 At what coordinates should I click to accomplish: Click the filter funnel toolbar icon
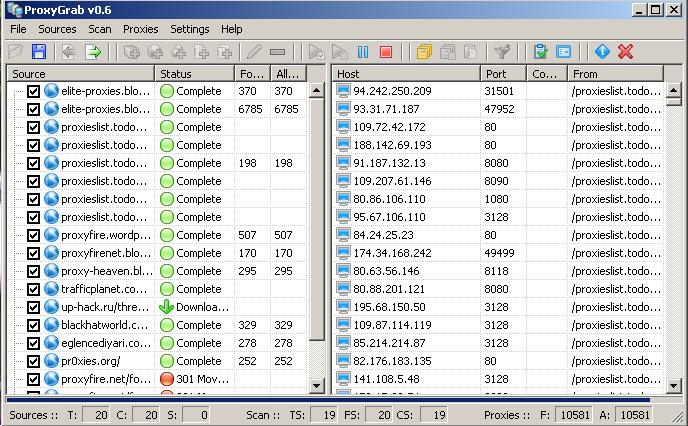pyautogui.click(x=502, y=52)
